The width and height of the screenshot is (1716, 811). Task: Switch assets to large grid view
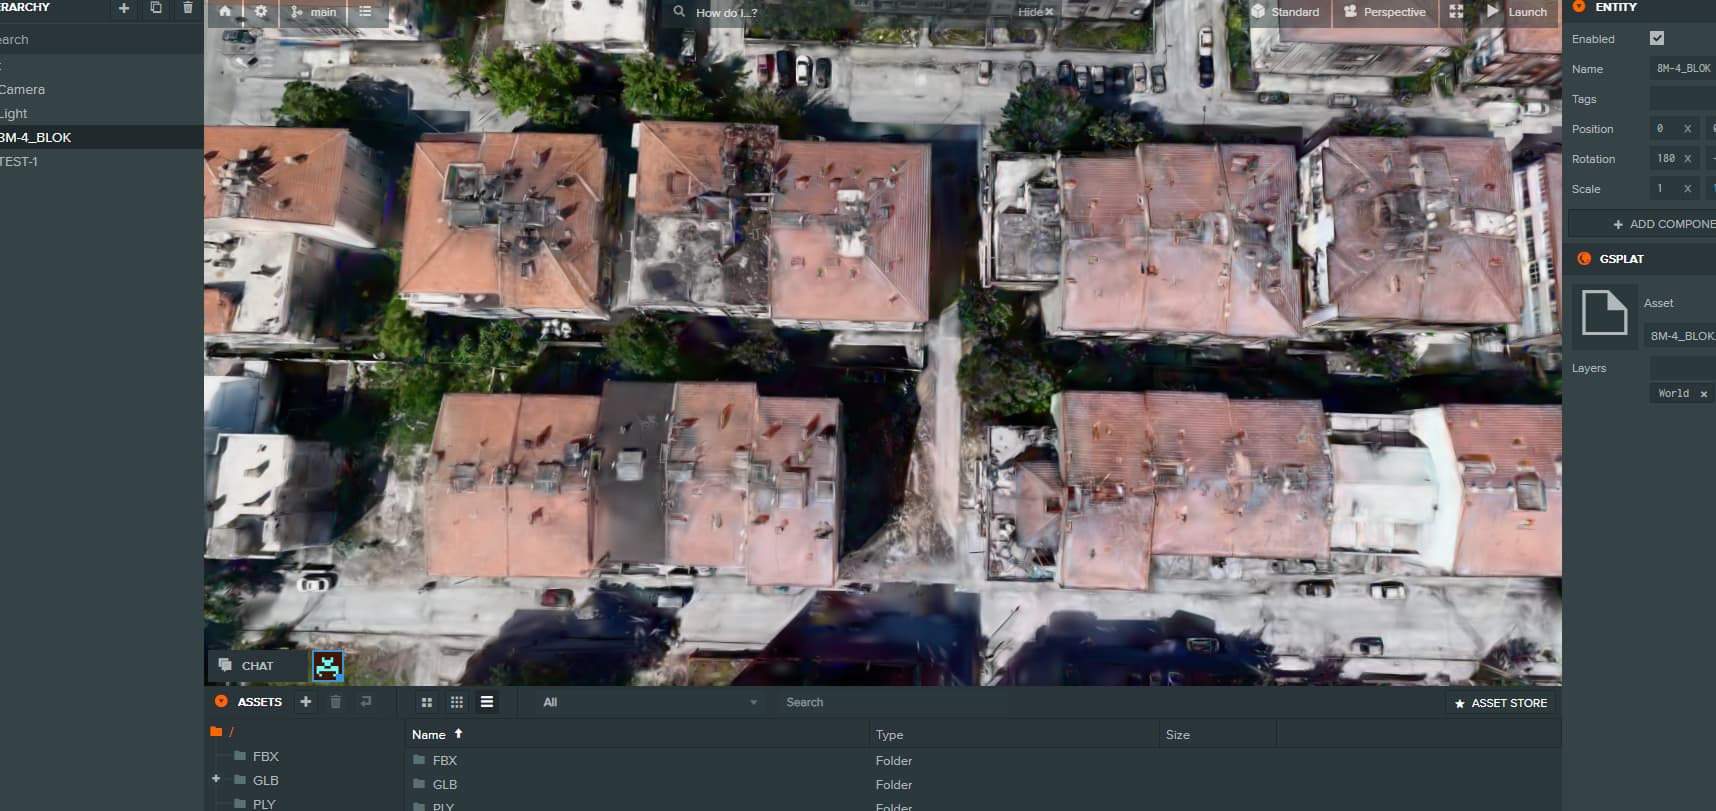tap(427, 702)
